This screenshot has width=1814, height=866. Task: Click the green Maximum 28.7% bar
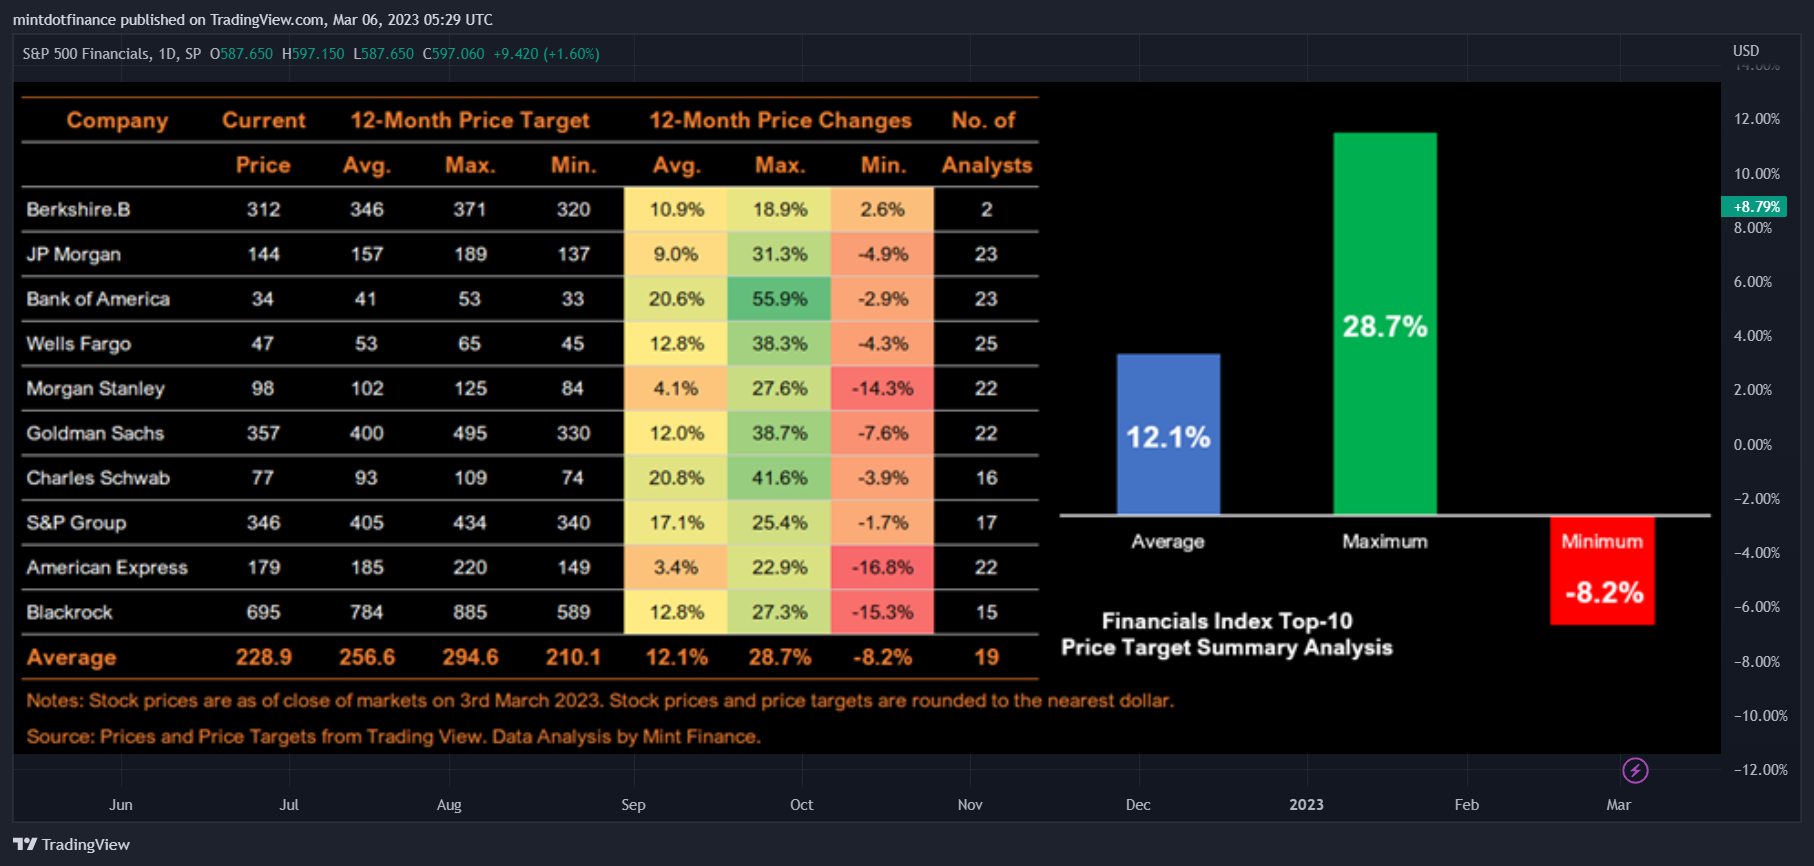pos(1385,324)
